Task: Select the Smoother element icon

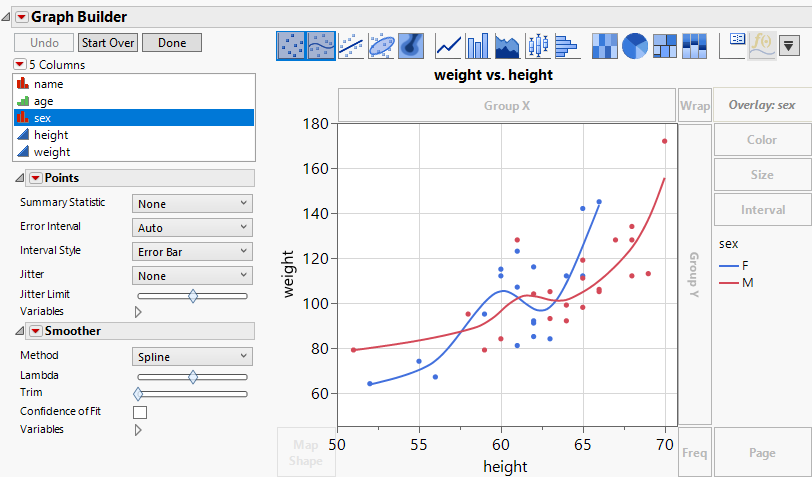Action: tap(320, 46)
